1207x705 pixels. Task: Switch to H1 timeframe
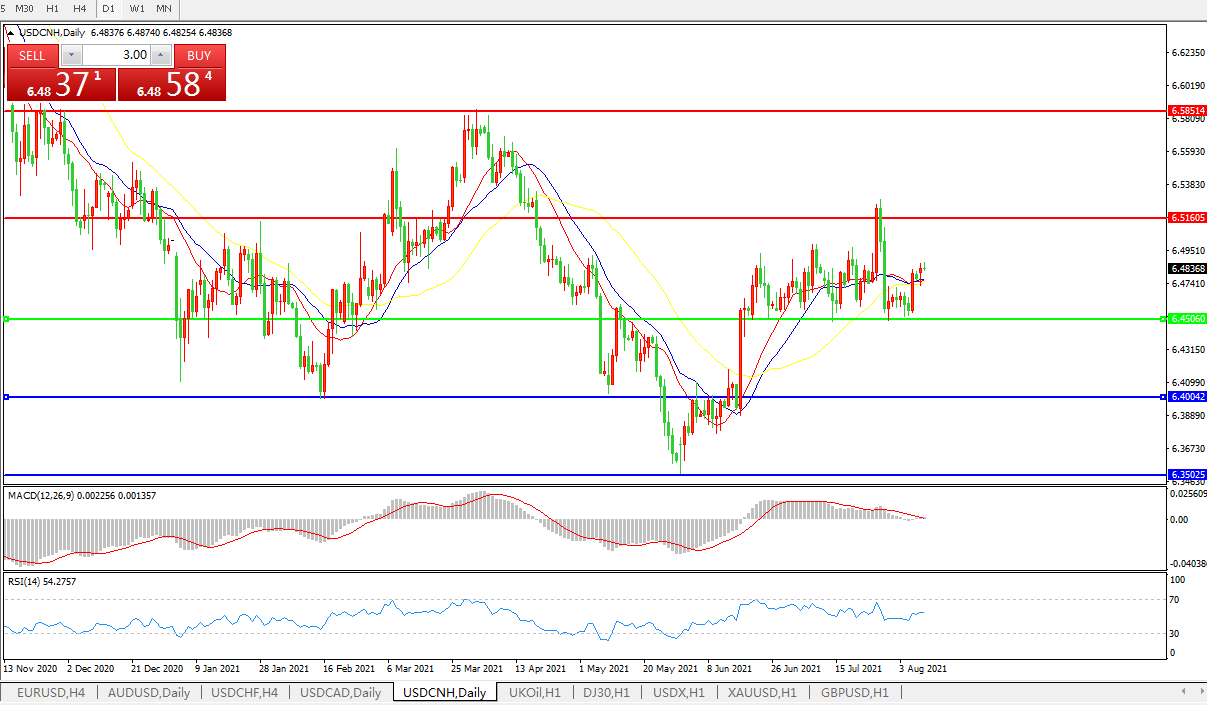[53, 8]
